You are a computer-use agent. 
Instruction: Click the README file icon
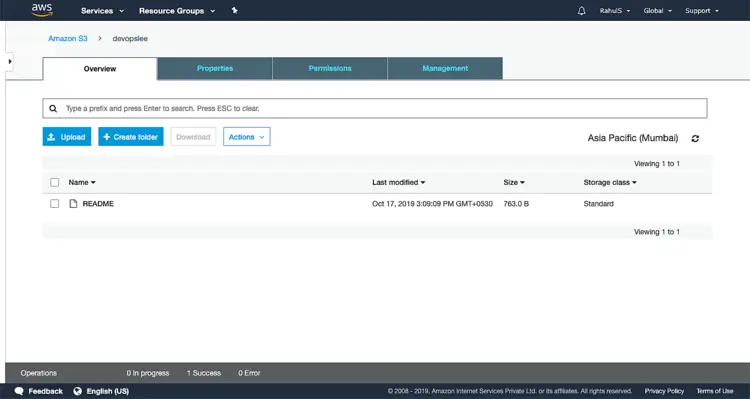pos(73,204)
